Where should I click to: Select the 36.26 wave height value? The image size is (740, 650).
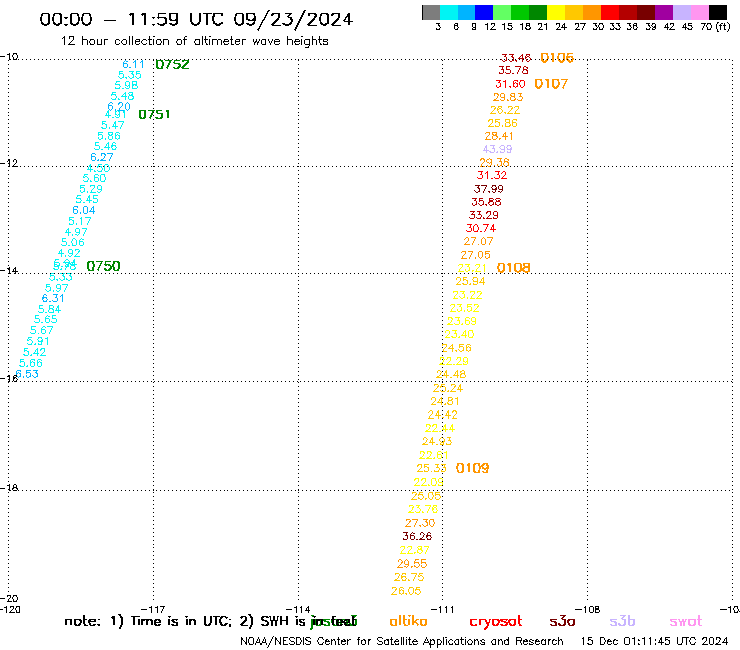417,536
